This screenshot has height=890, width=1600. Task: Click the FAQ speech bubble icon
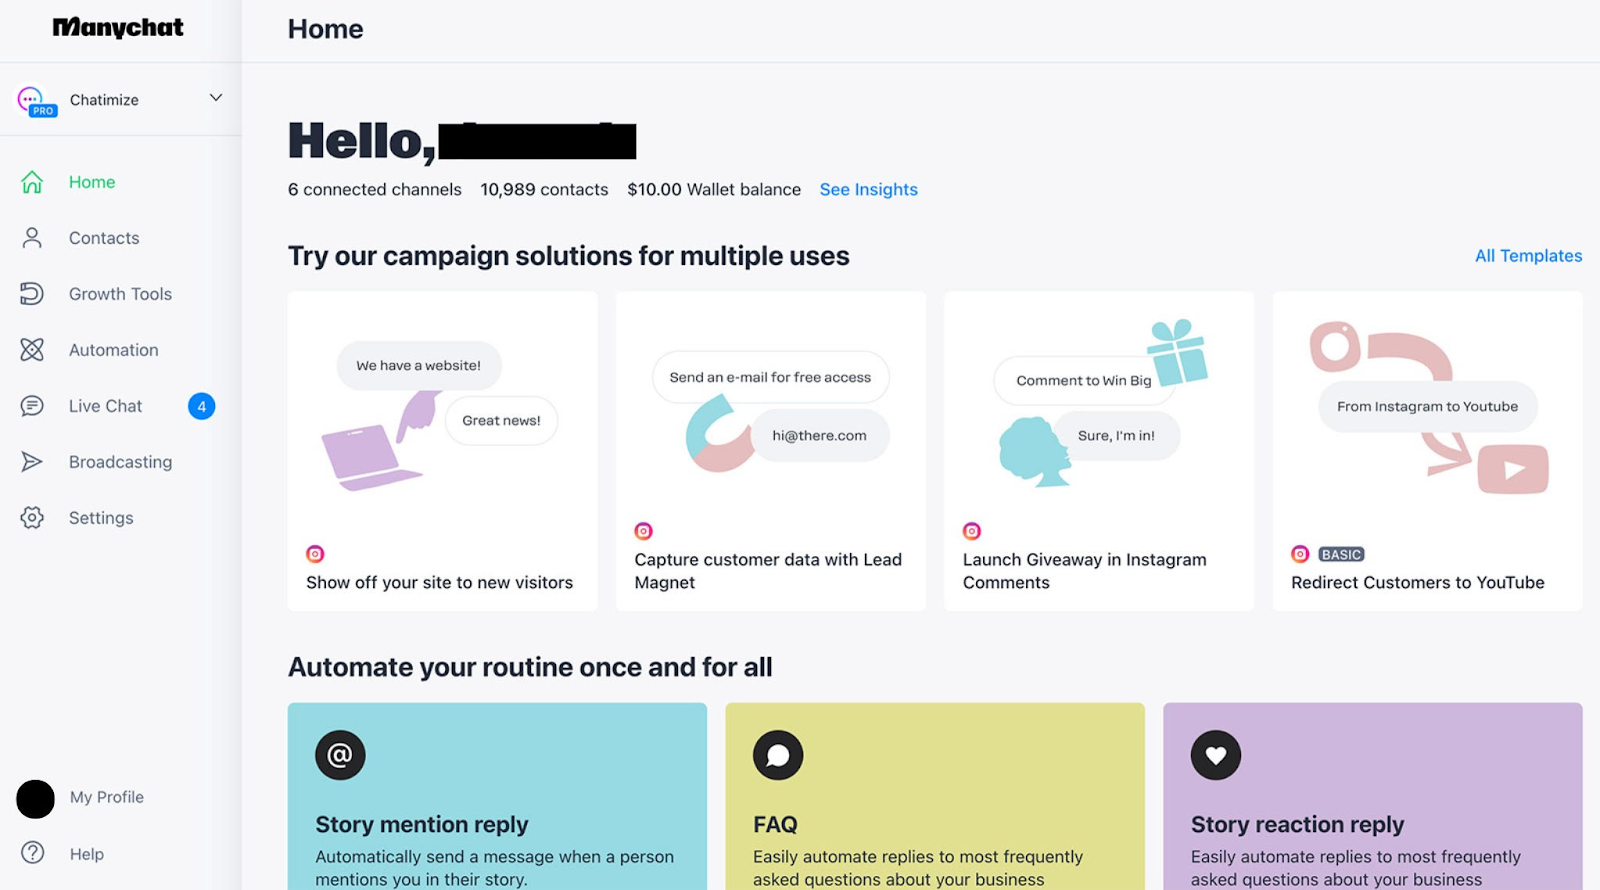click(777, 755)
